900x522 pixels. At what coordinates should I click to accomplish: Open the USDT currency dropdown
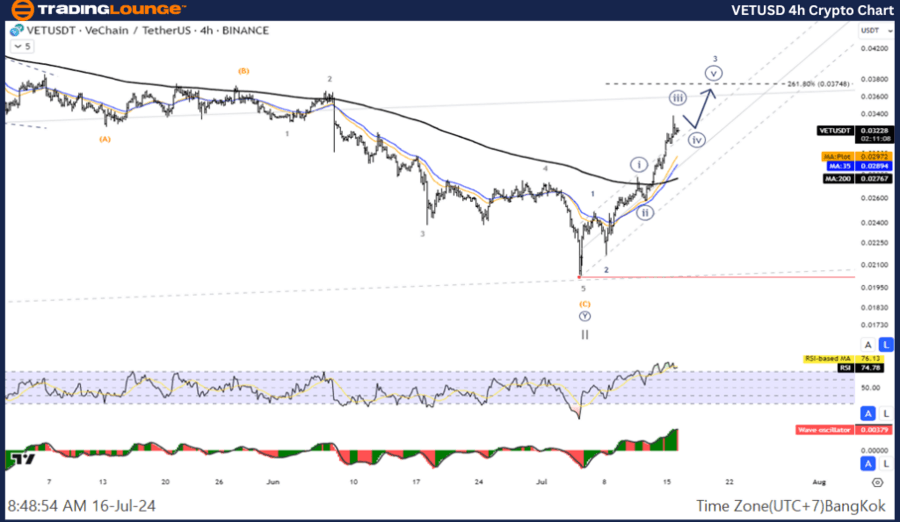876,30
